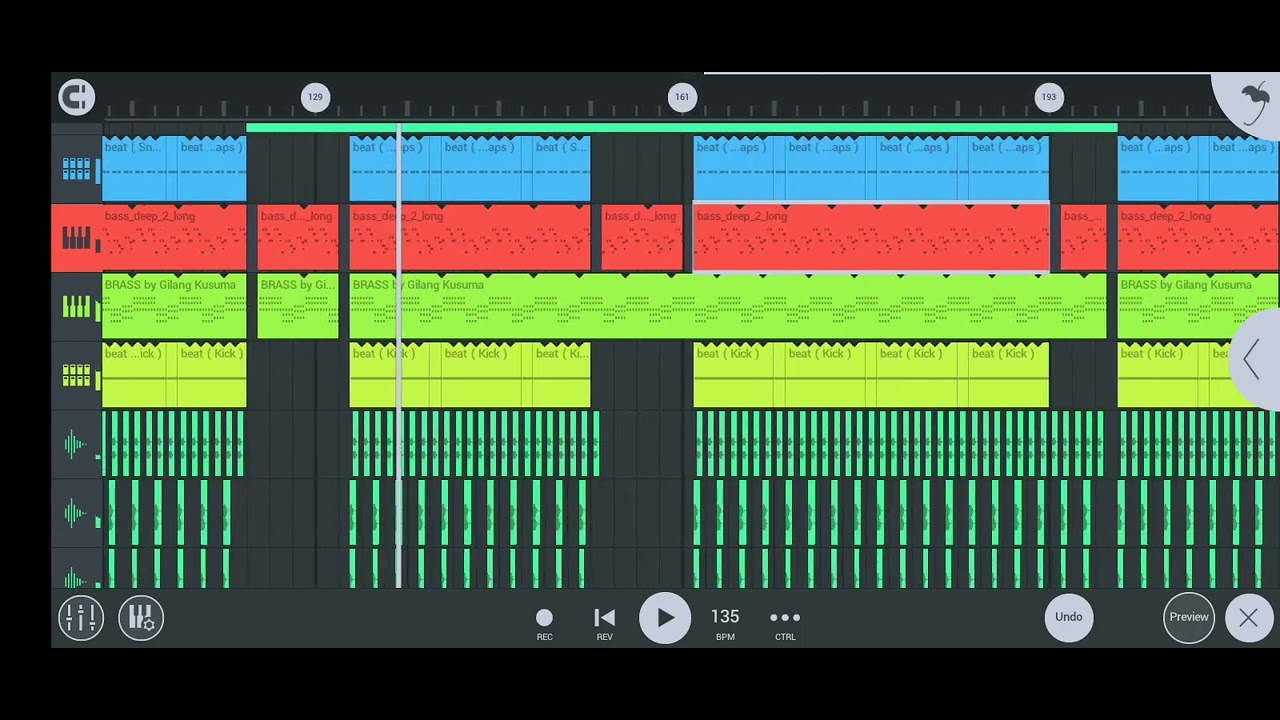Select the 'beat ( Ki...' yellow clip
This screenshot has width=1280, height=720.
tap(561, 375)
